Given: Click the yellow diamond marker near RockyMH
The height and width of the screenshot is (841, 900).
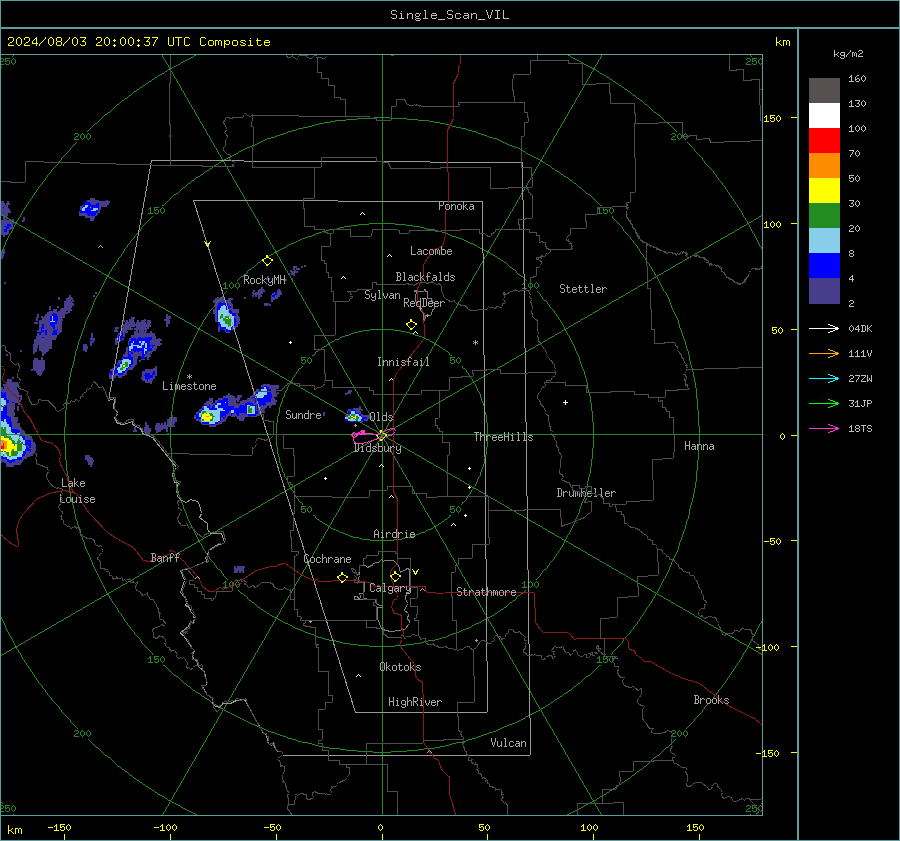Looking at the screenshot, I should 267,261.
